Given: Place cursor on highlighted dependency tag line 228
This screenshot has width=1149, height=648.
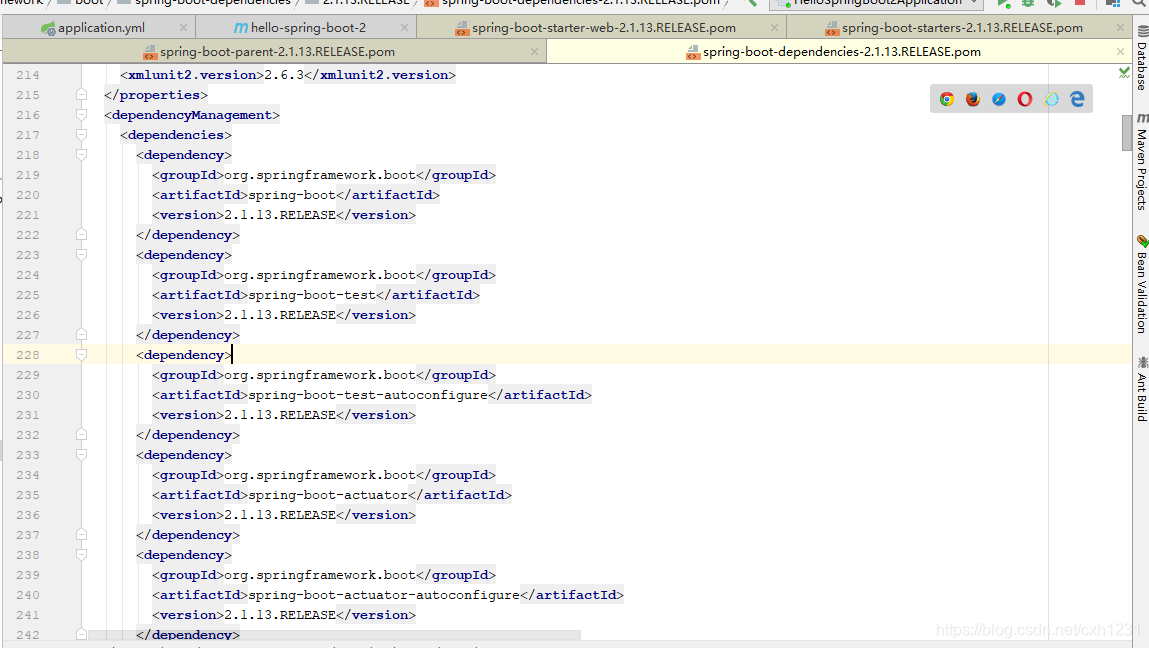Looking at the screenshot, I should pos(184,355).
